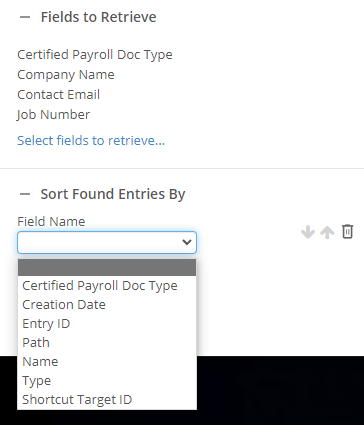364x425 pixels.
Task: Open the Field Name dropdown chevron
Action: (x=187, y=242)
